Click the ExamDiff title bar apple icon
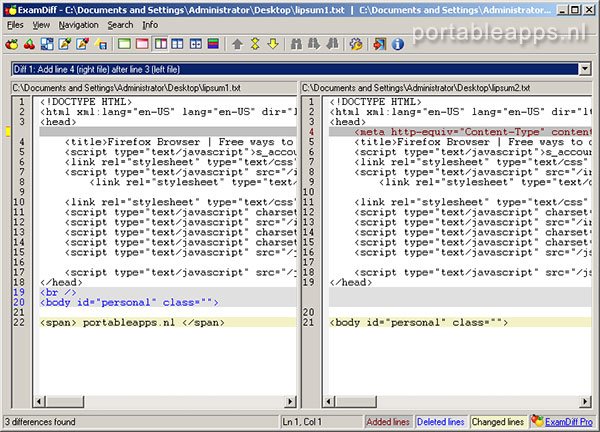 tap(11, 10)
